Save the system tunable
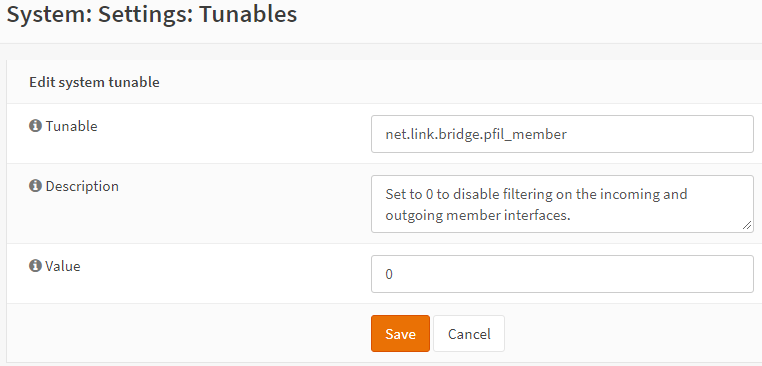Viewport: 762px width, 366px height. tap(400, 333)
